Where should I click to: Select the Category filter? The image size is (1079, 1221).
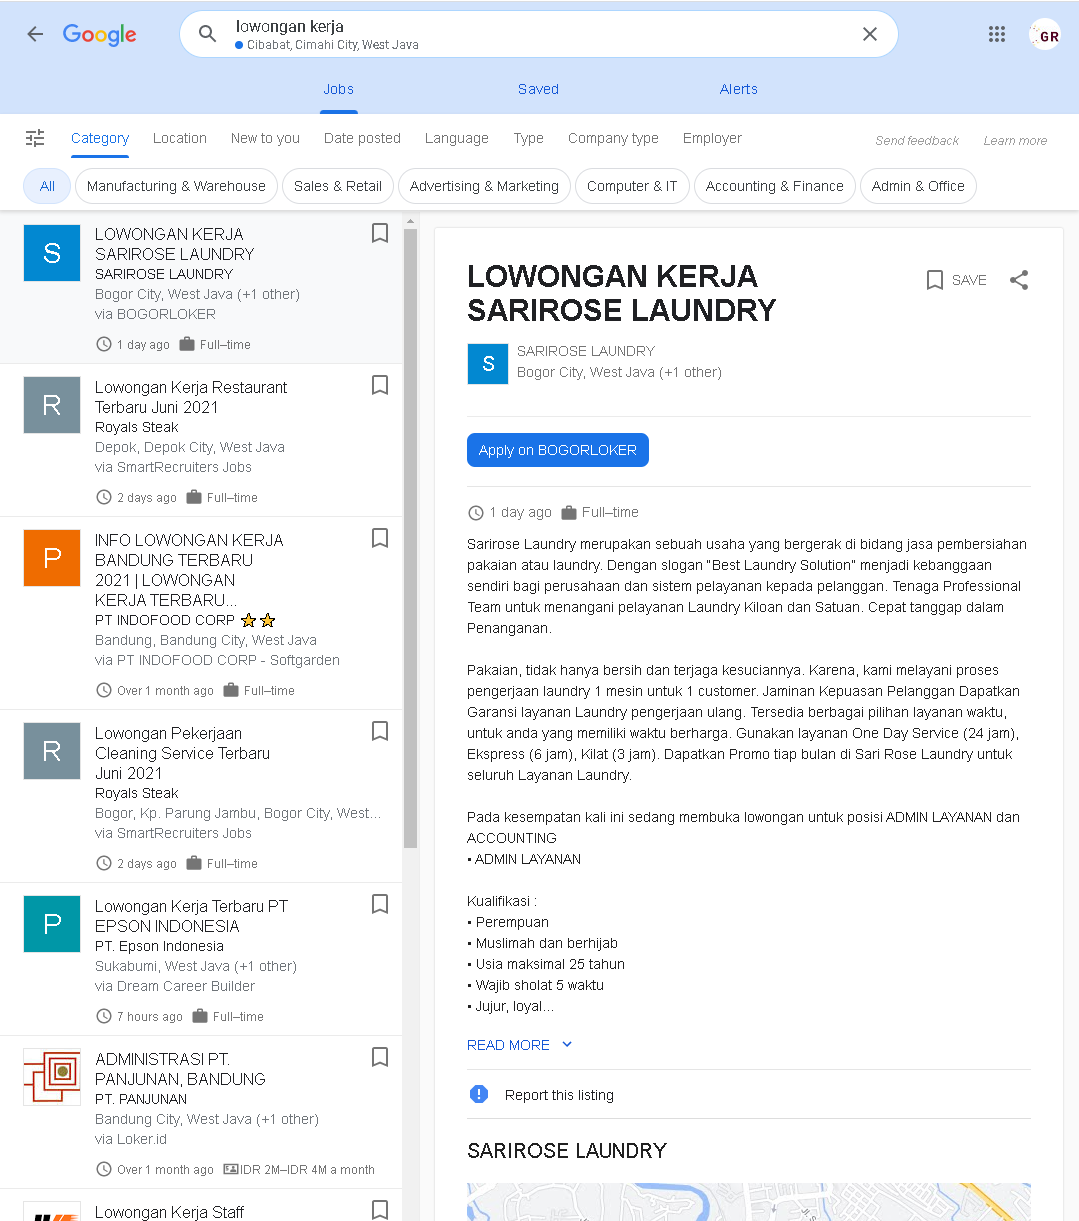(x=100, y=138)
